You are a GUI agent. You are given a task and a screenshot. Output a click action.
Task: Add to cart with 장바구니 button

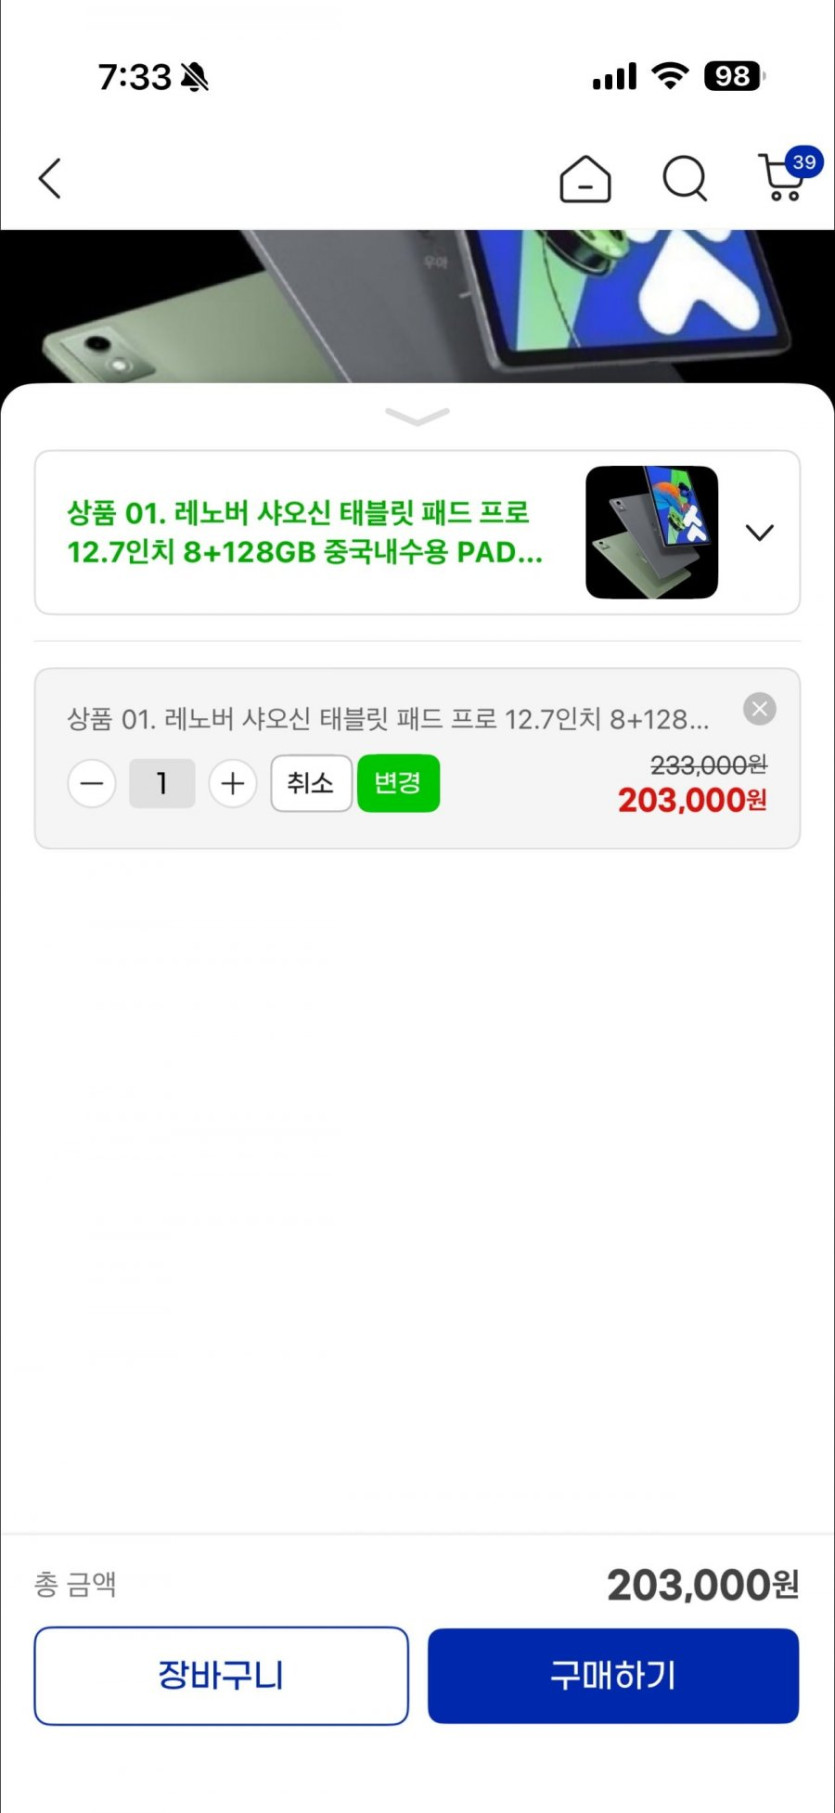tap(221, 1675)
